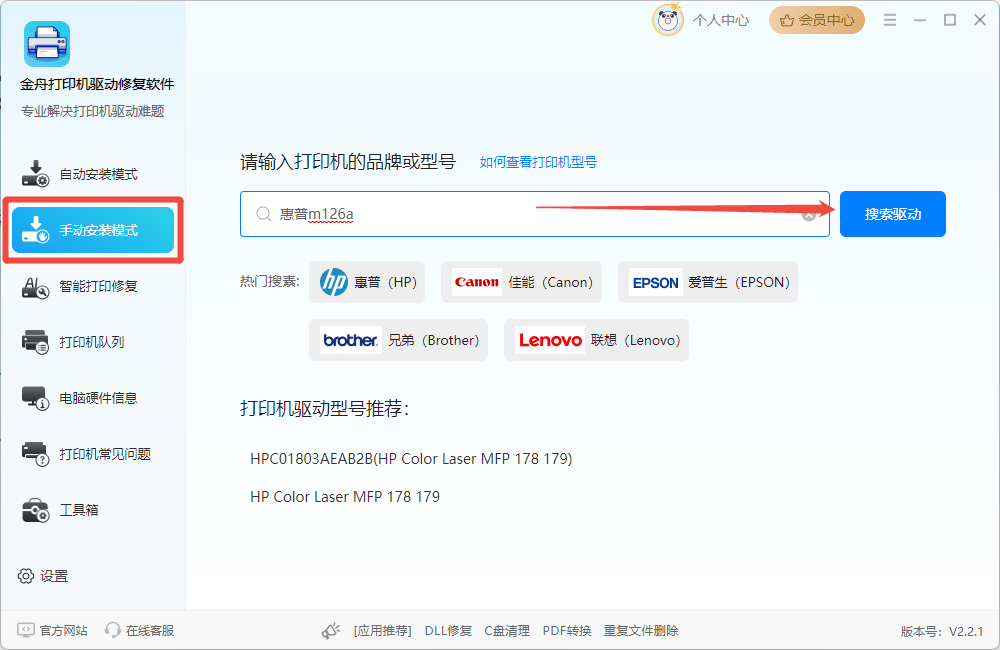
Task: Click the EPSON logo icon
Action: (x=656, y=283)
